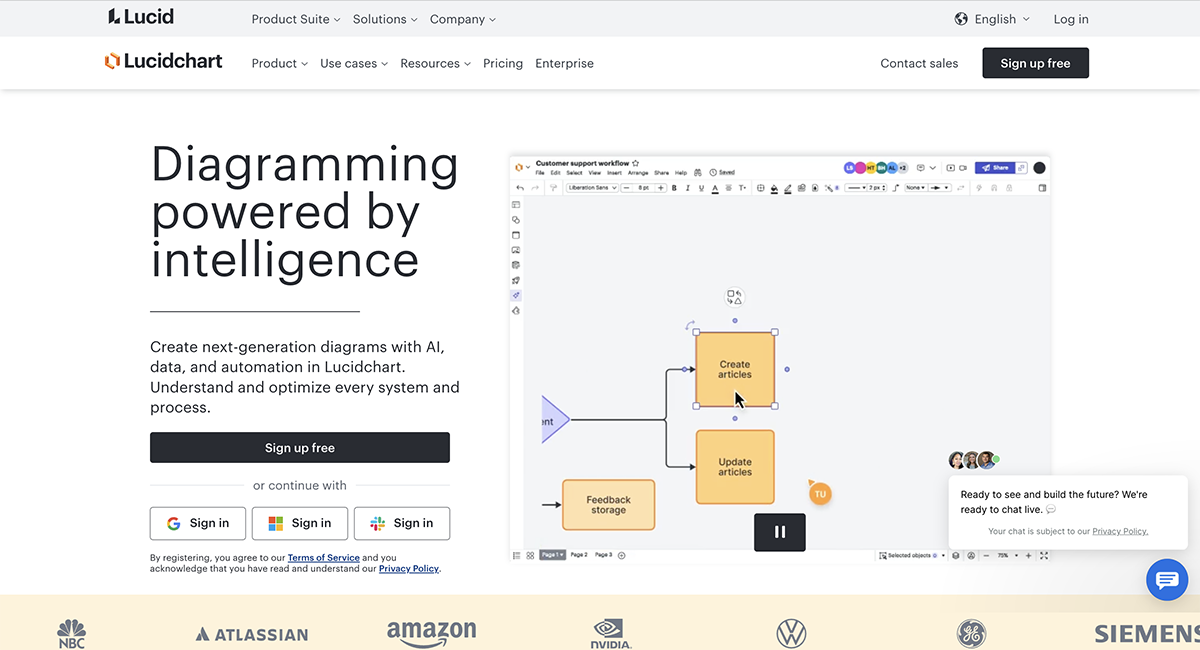
Task: Open the English language dropdown
Action: [992, 18]
